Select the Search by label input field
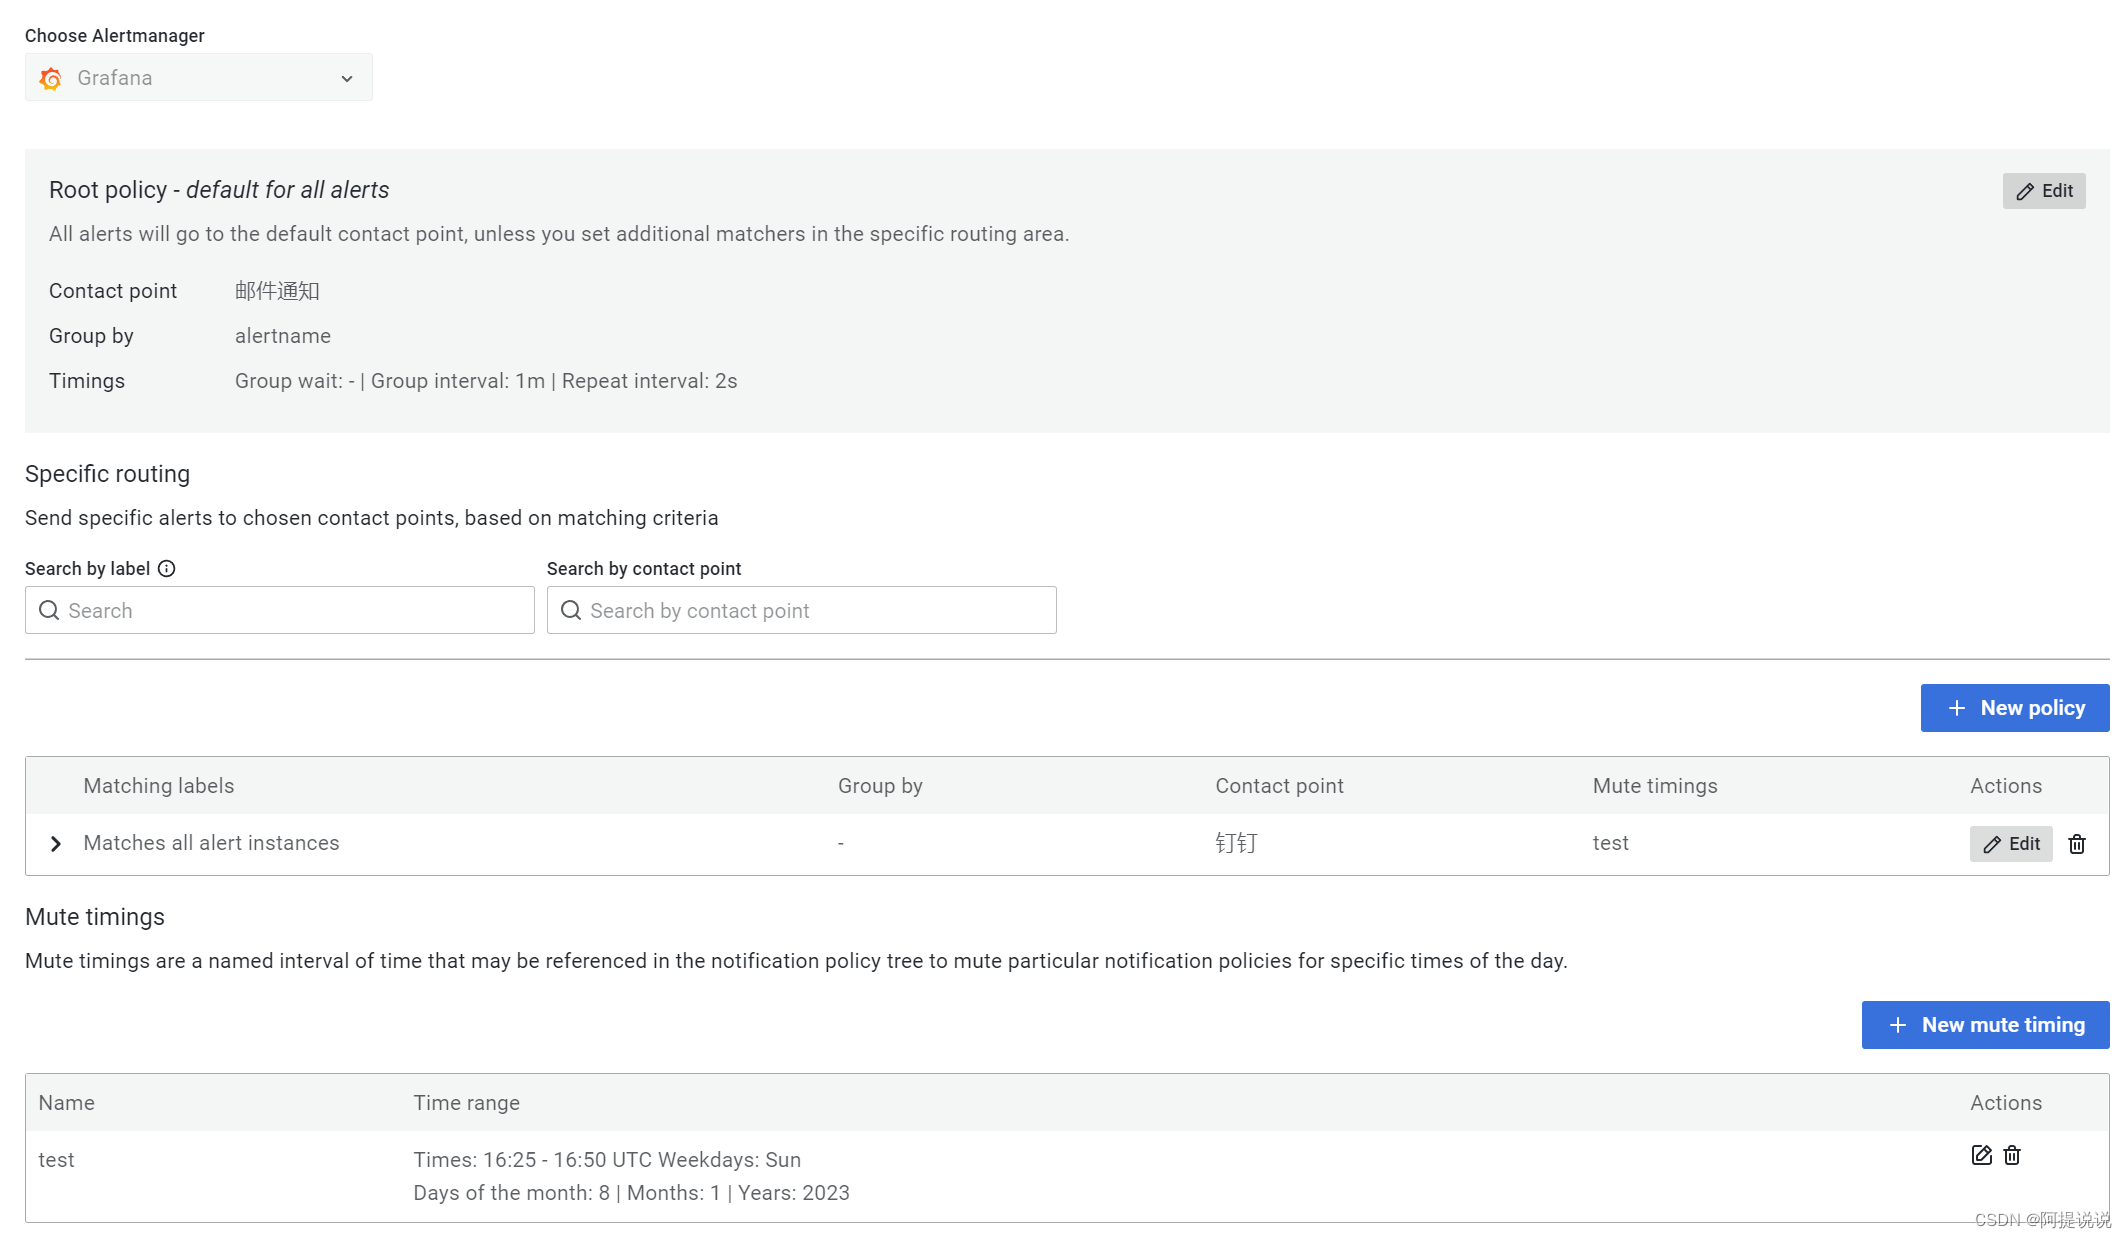This screenshot has width=2127, height=1238. click(x=280, y=610)
